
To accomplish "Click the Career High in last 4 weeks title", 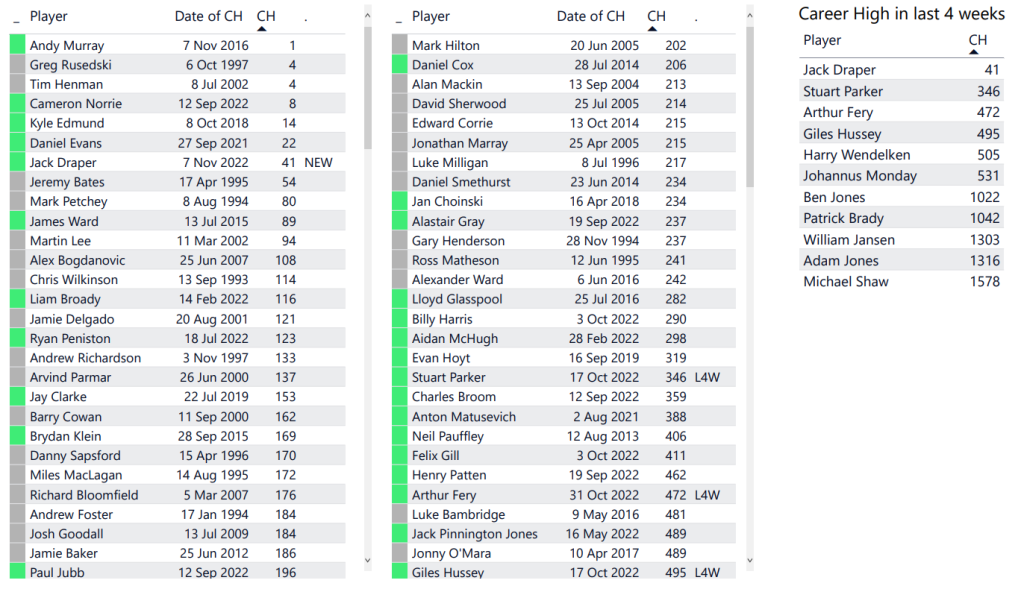I will pyautogui.click(x=901, y=14).
